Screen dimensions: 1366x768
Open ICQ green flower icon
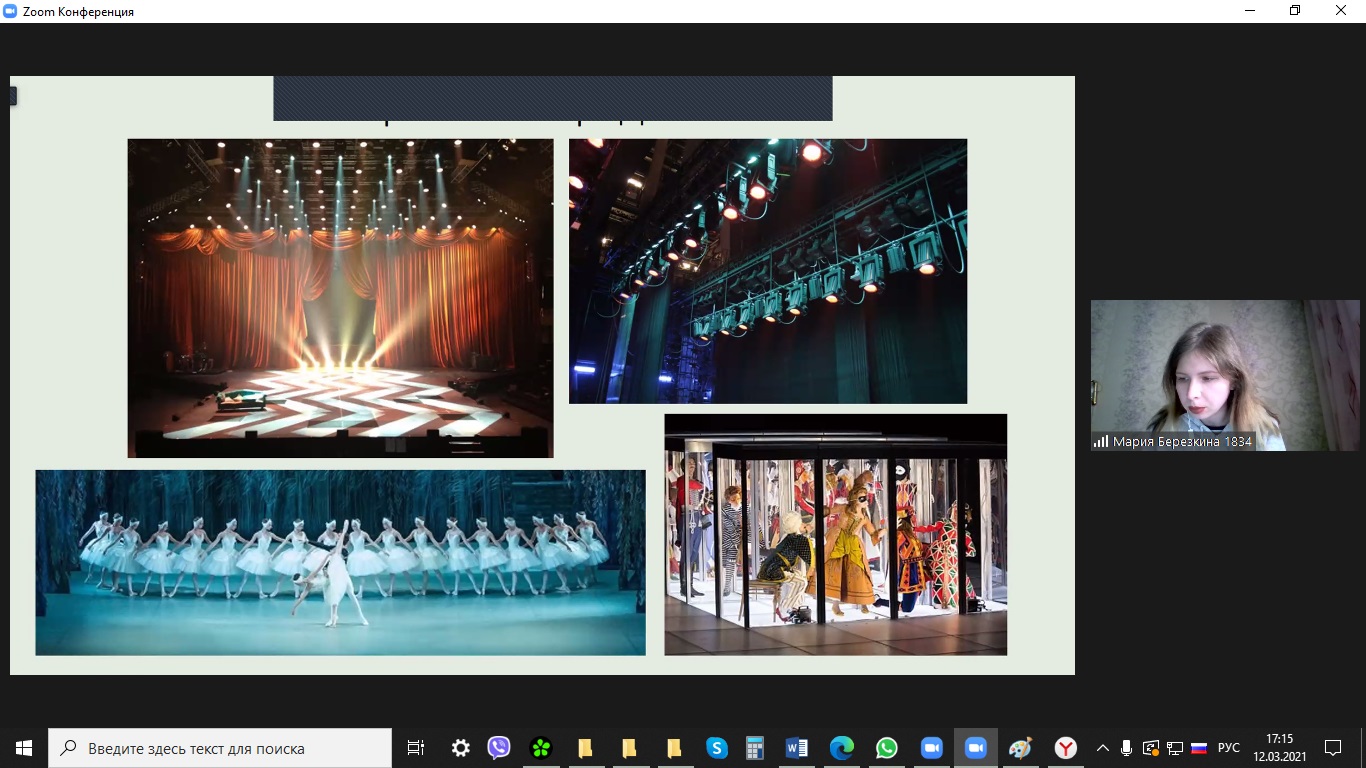[541, 748]
